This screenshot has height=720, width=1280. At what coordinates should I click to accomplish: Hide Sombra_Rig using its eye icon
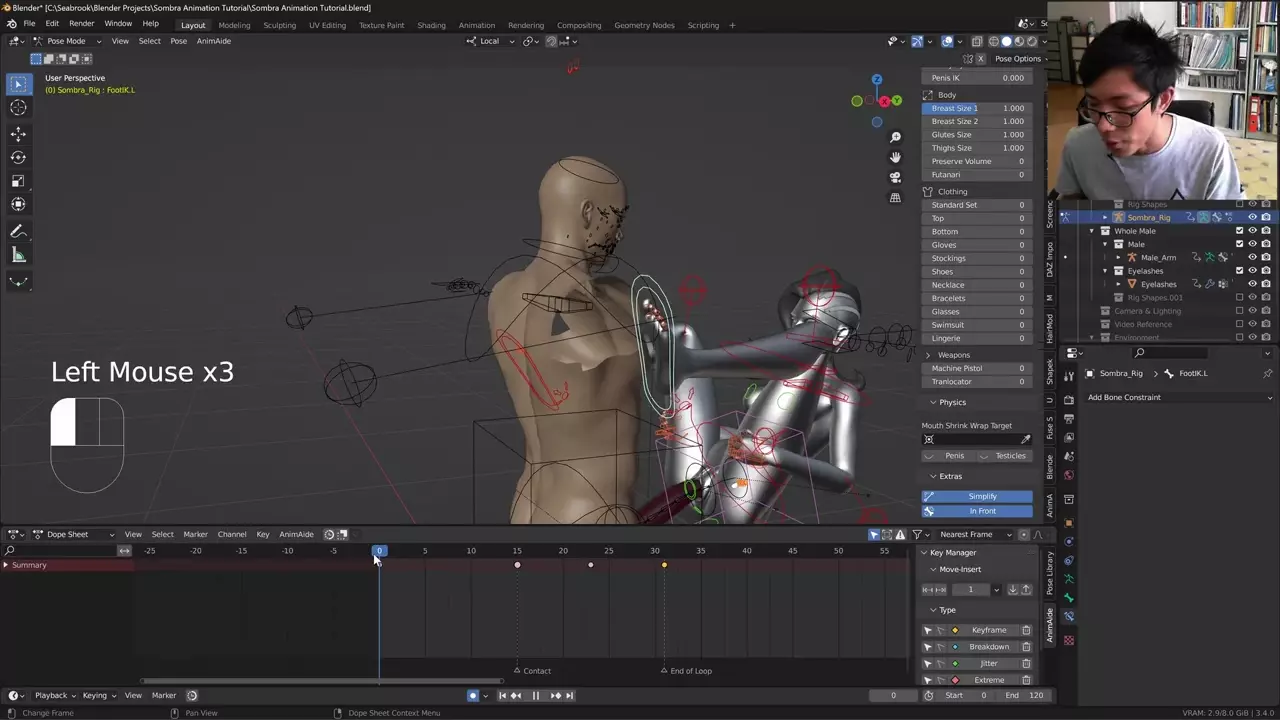point(1252,217)
